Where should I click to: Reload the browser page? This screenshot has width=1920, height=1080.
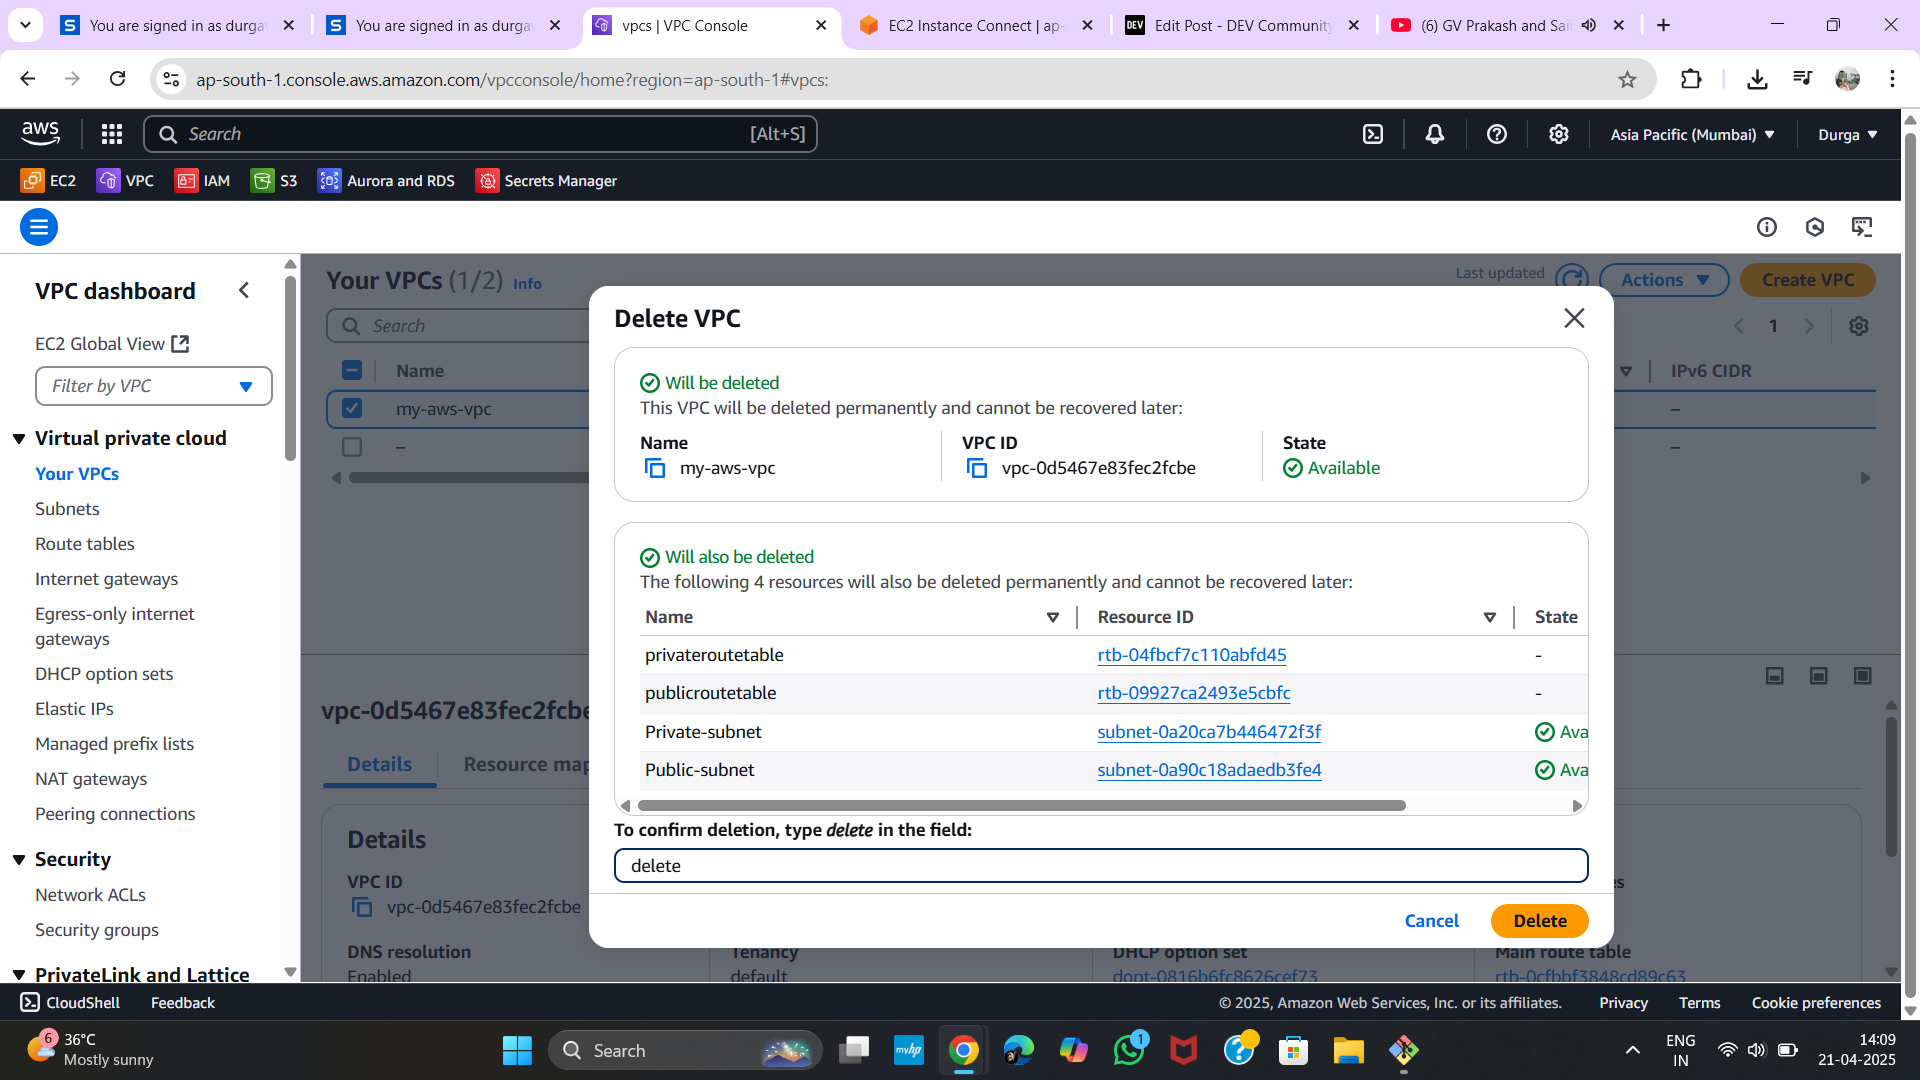click(118, 79)
